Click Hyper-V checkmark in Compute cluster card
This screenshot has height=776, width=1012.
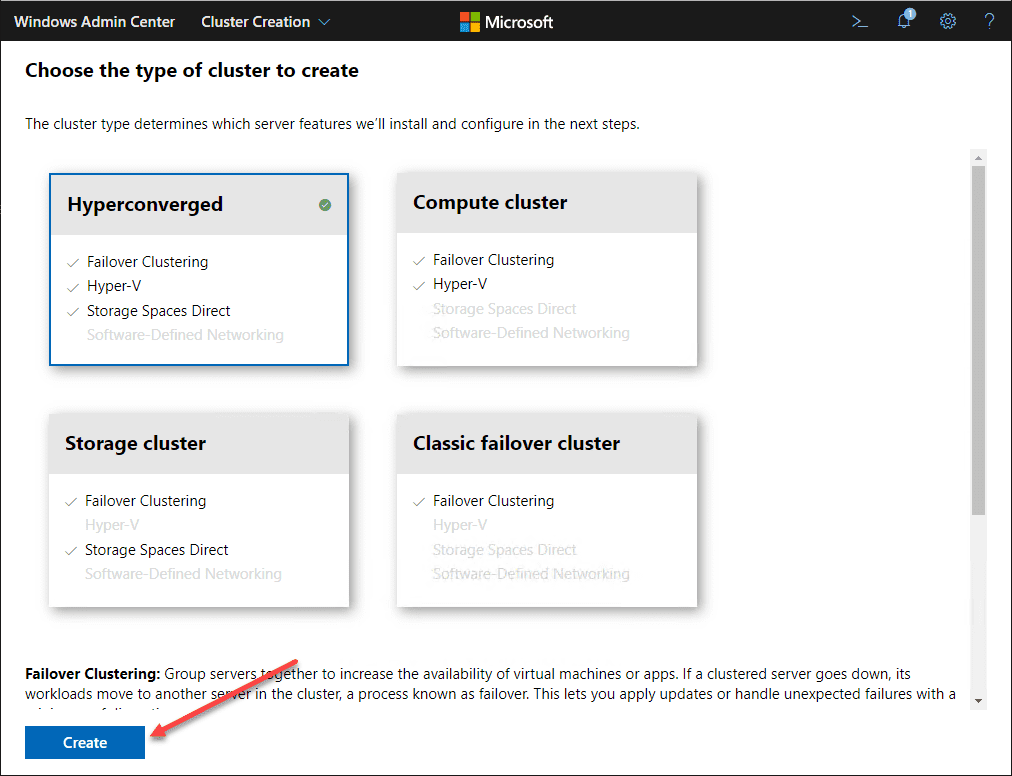(x=419, y=285)
